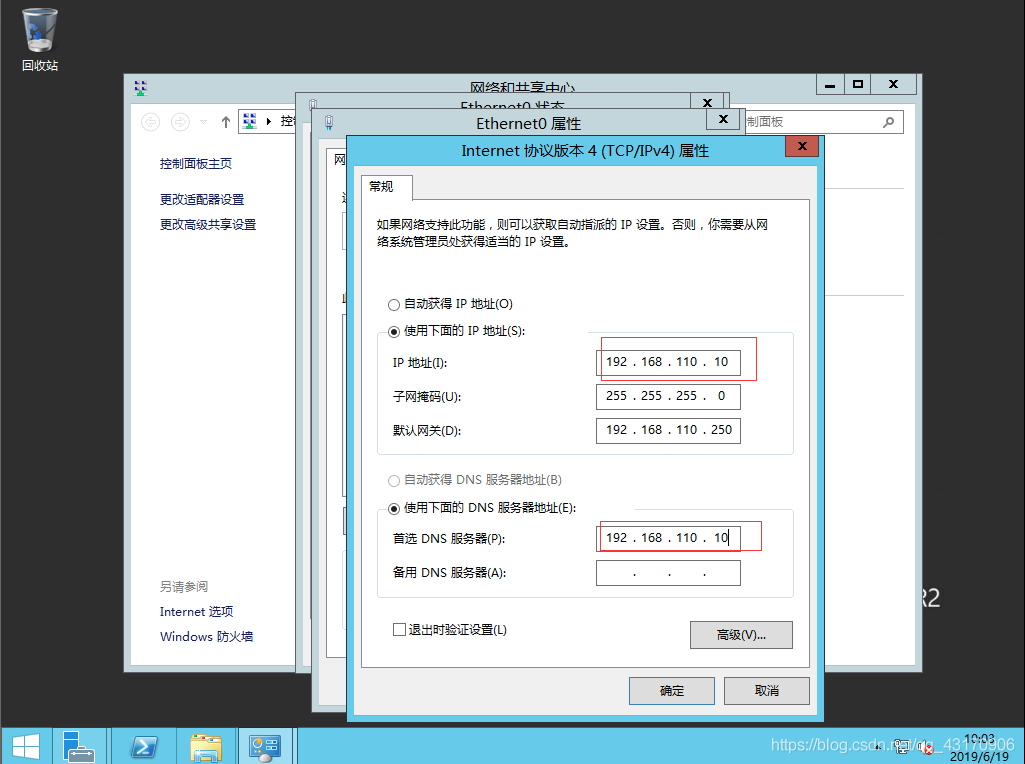1025x764 pixels.
Task: Click the address bar network icon
Action: 250,122
